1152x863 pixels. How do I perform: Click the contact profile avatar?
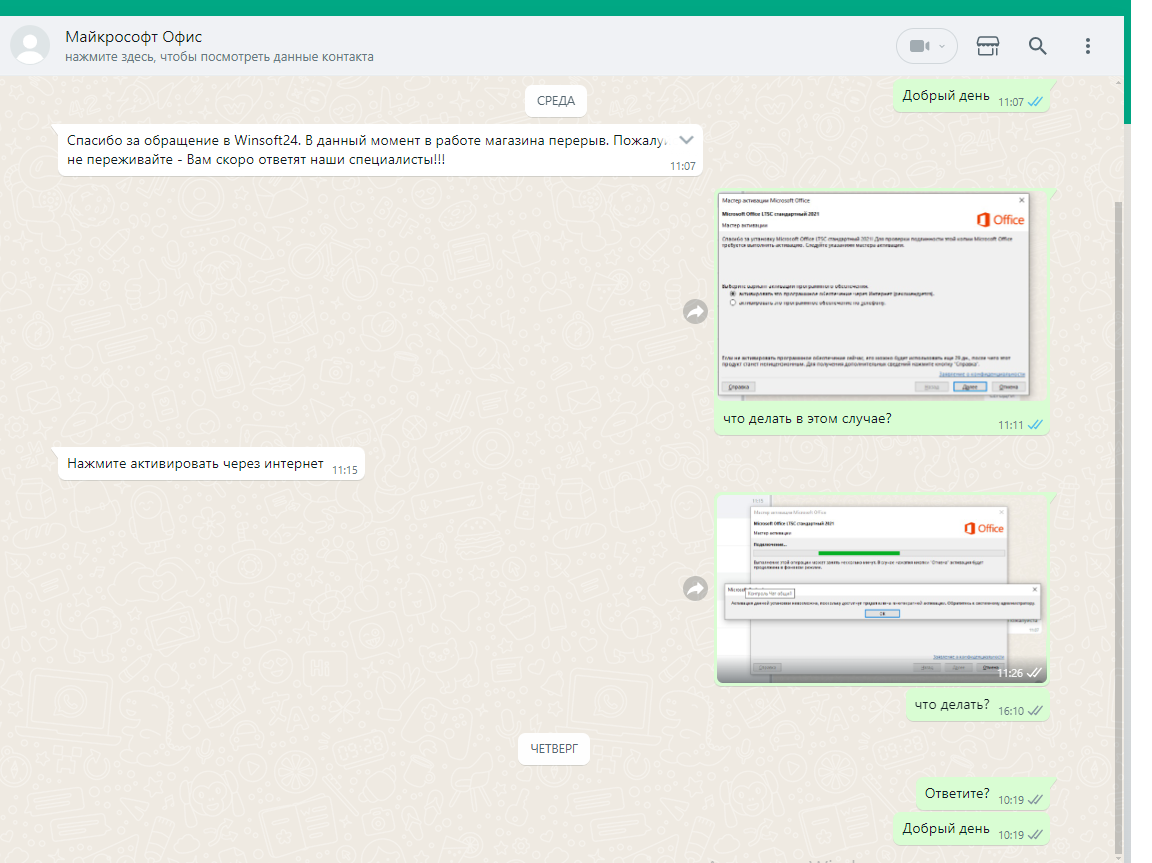click(x=30, y=45)
